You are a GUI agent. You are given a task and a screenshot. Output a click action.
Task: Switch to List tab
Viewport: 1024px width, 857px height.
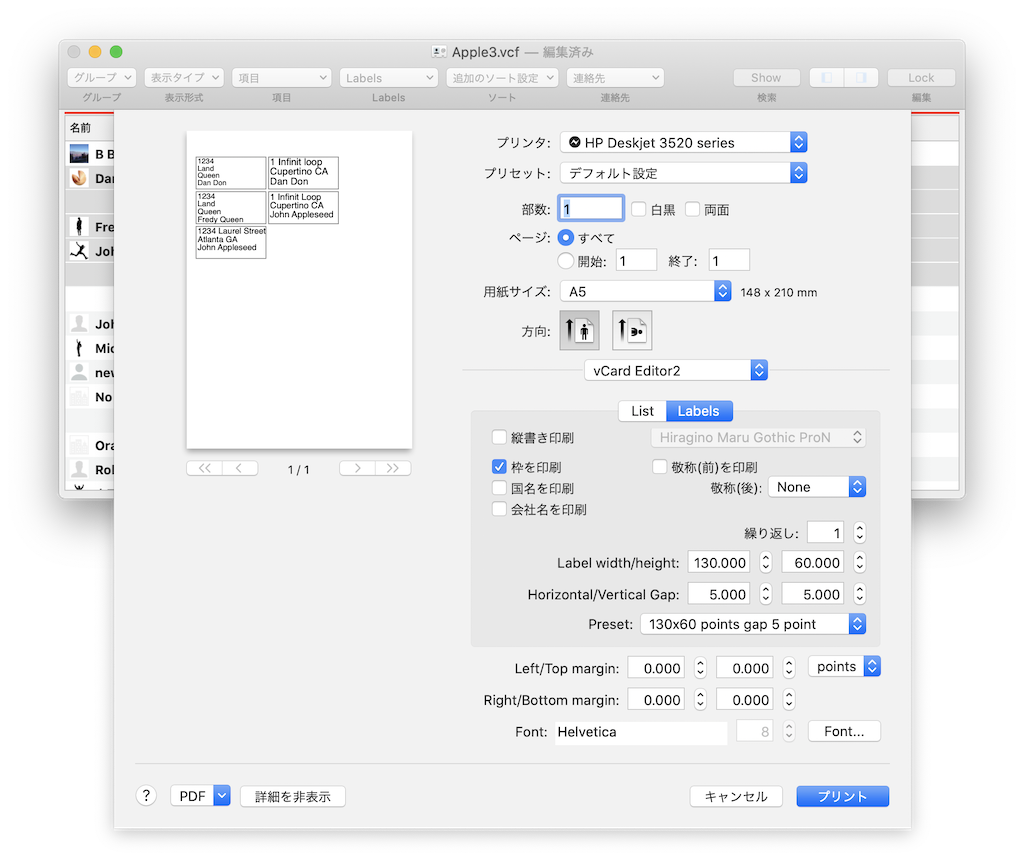(642, 411)
